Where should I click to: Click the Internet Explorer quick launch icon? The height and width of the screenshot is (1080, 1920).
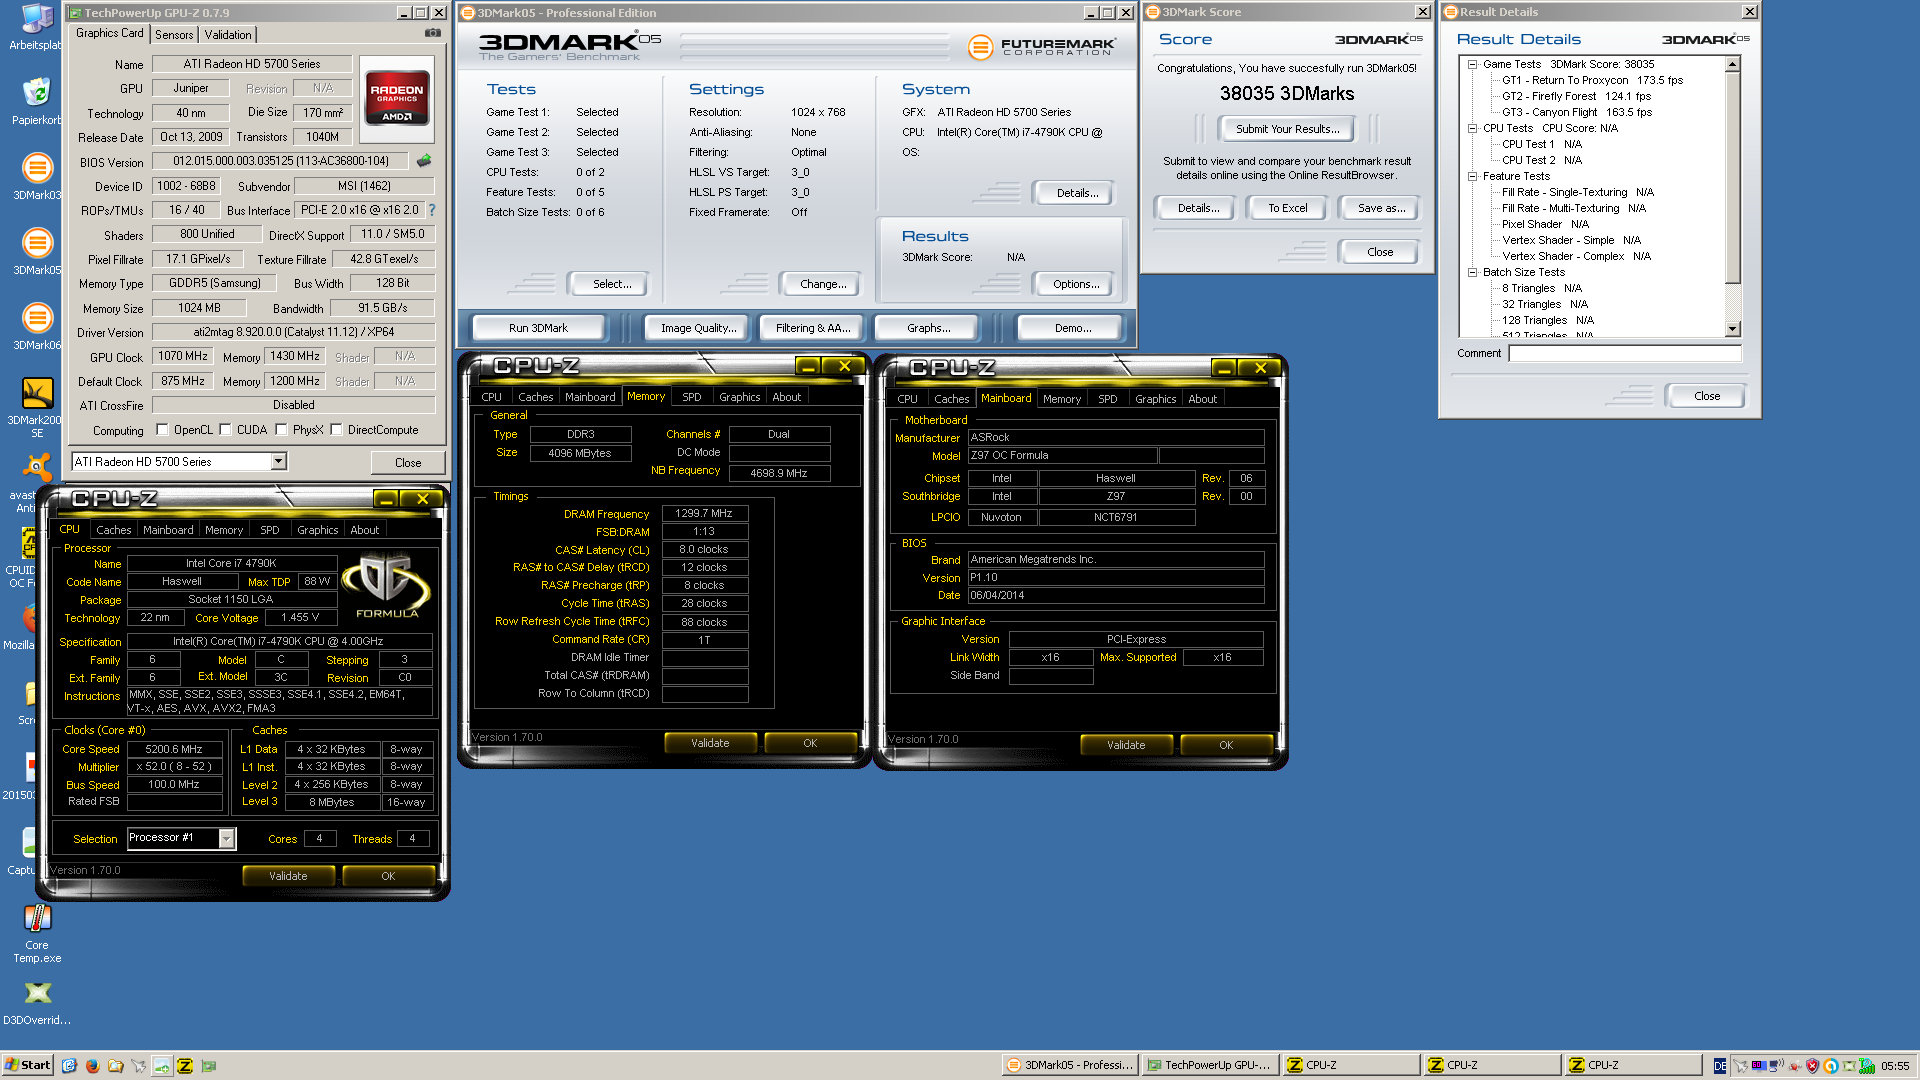point(69,1065)
